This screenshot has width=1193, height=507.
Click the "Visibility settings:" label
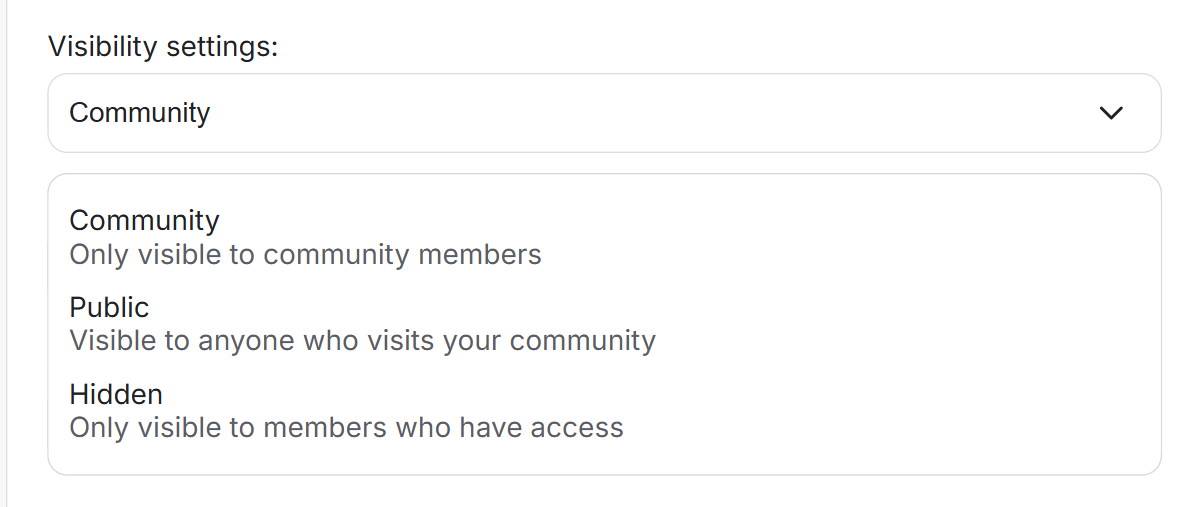[163, 47]
